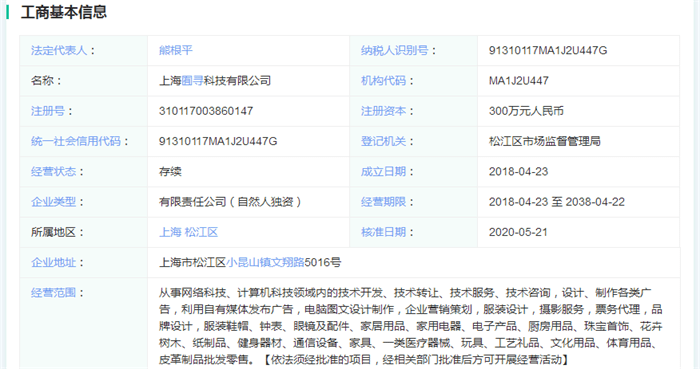Click the 注册号 label link
Viewport: 700px width, 369px height.
coord(48,111)
